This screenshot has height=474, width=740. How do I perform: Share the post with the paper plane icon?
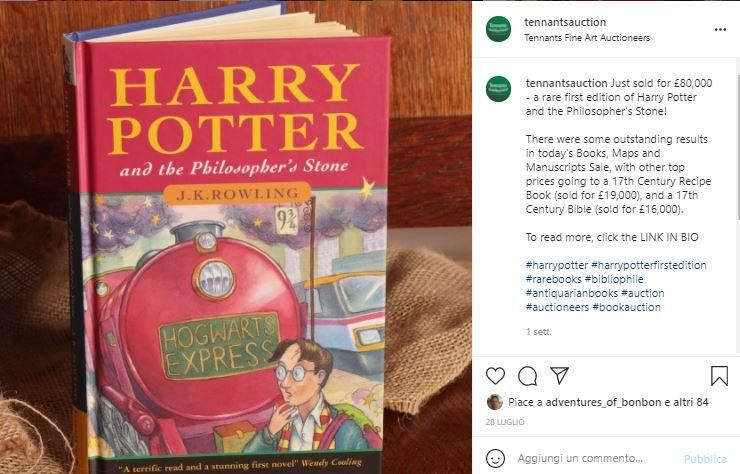coord(560,376)
